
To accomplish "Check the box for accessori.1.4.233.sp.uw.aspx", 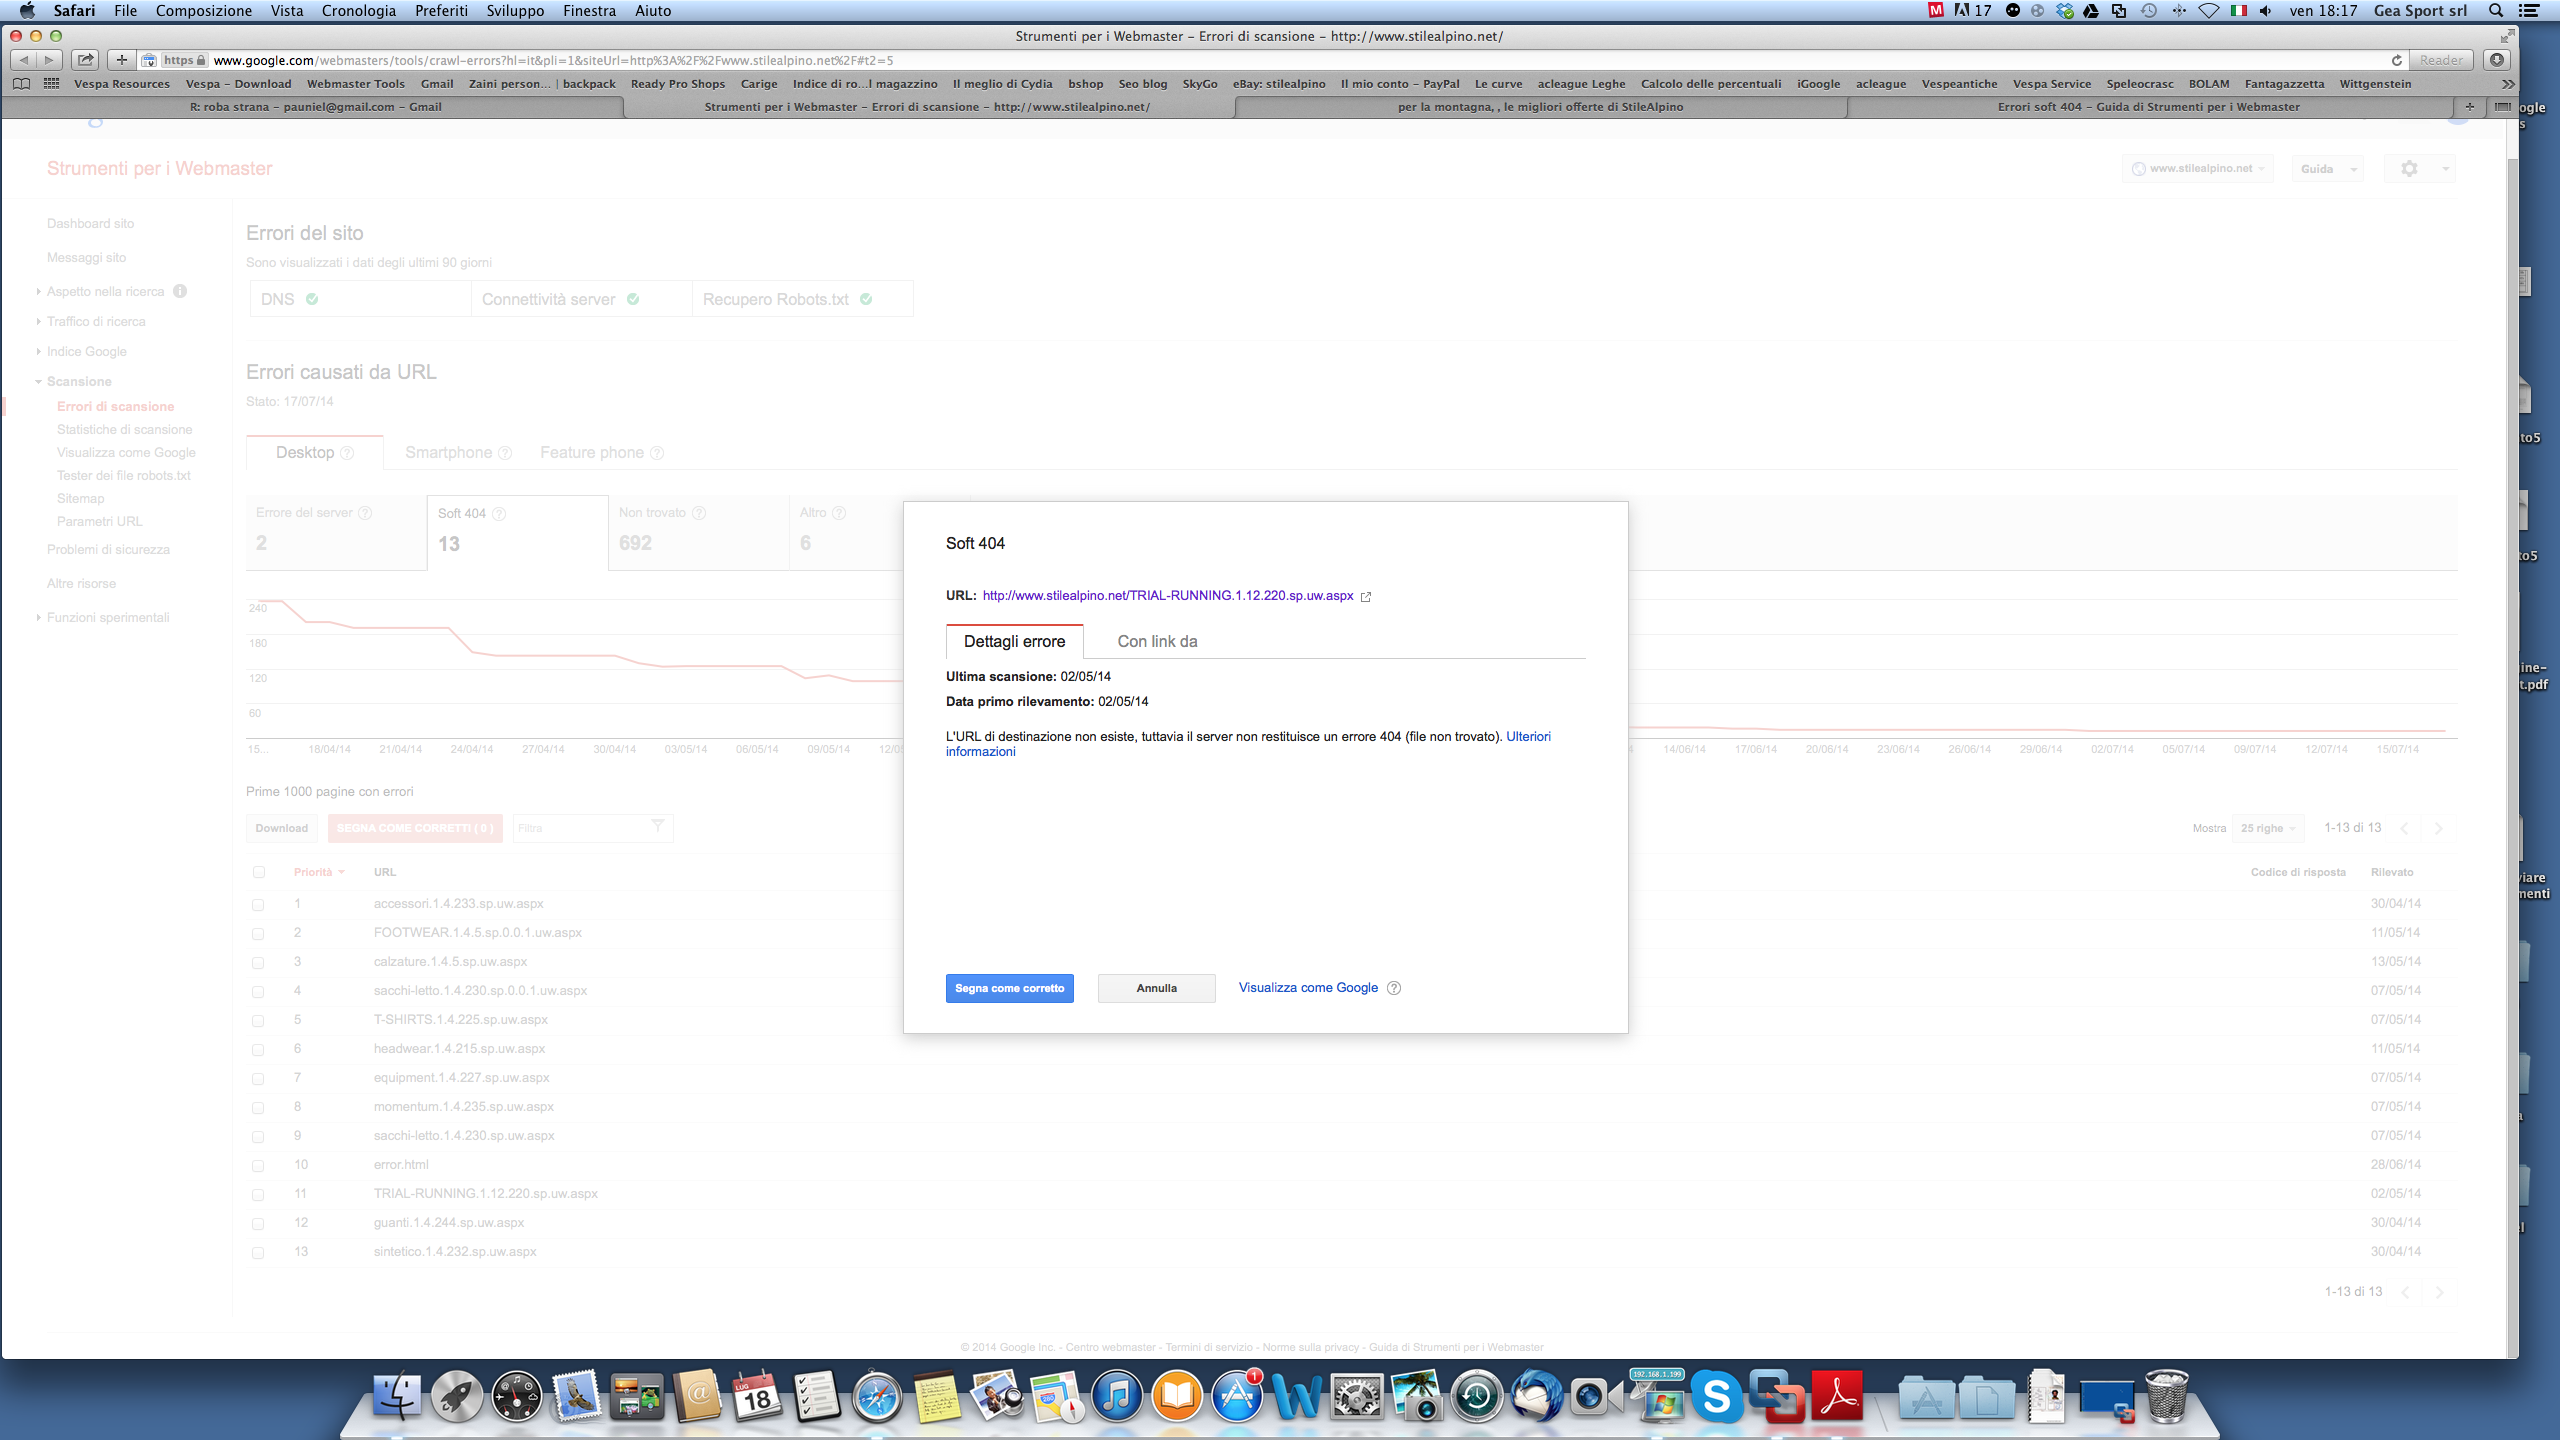I will point(258,905).
